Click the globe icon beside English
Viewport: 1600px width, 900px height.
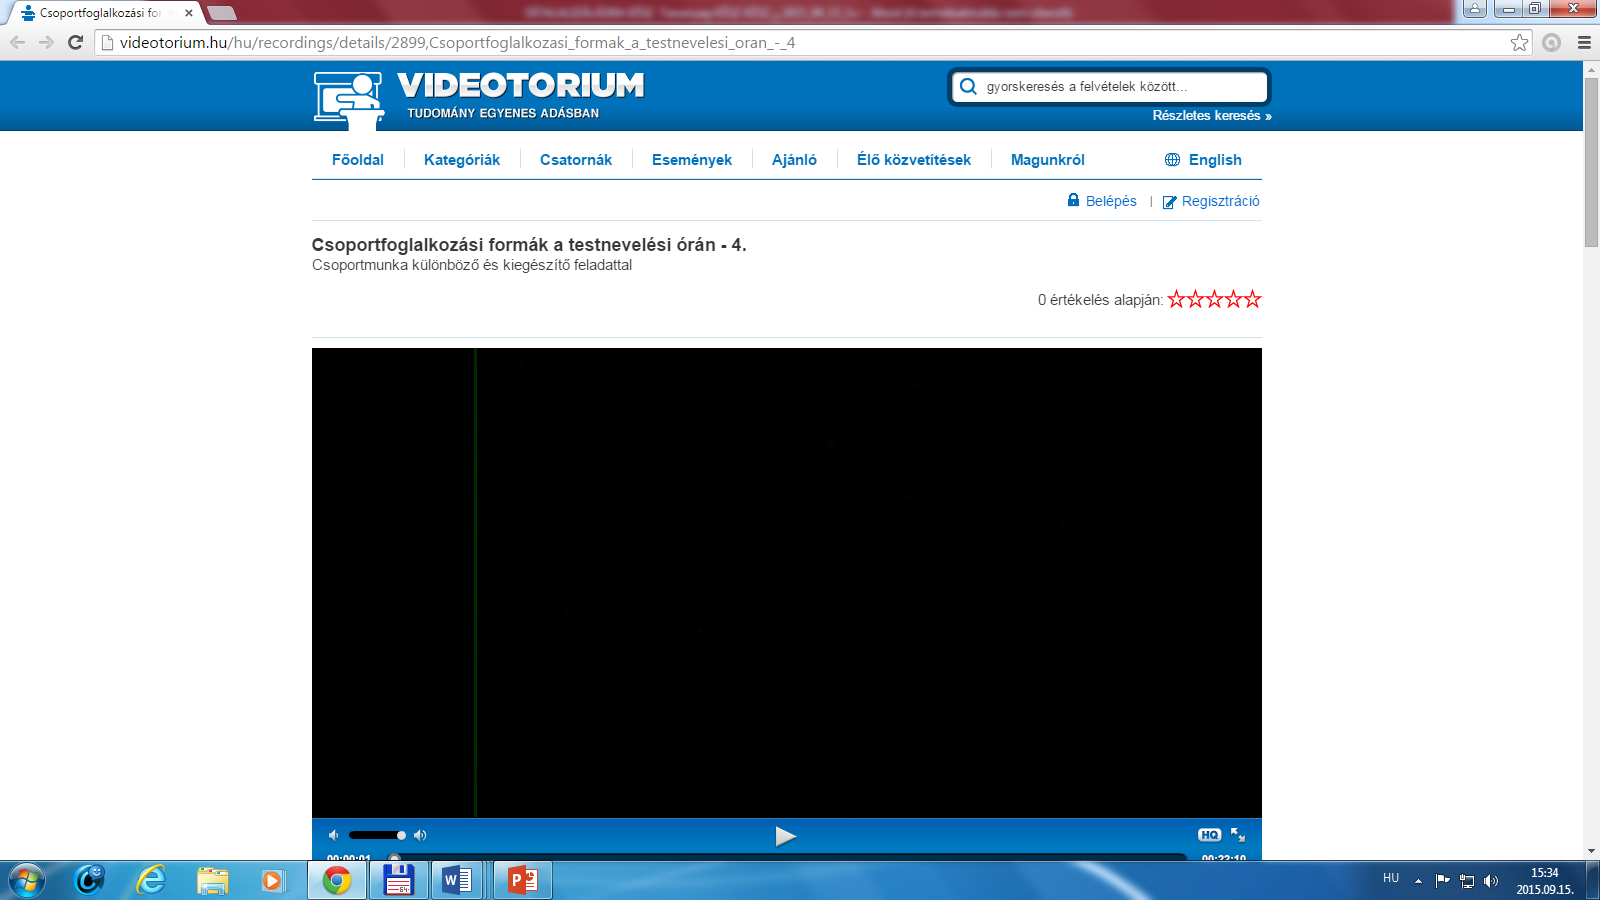point(1172,160)
